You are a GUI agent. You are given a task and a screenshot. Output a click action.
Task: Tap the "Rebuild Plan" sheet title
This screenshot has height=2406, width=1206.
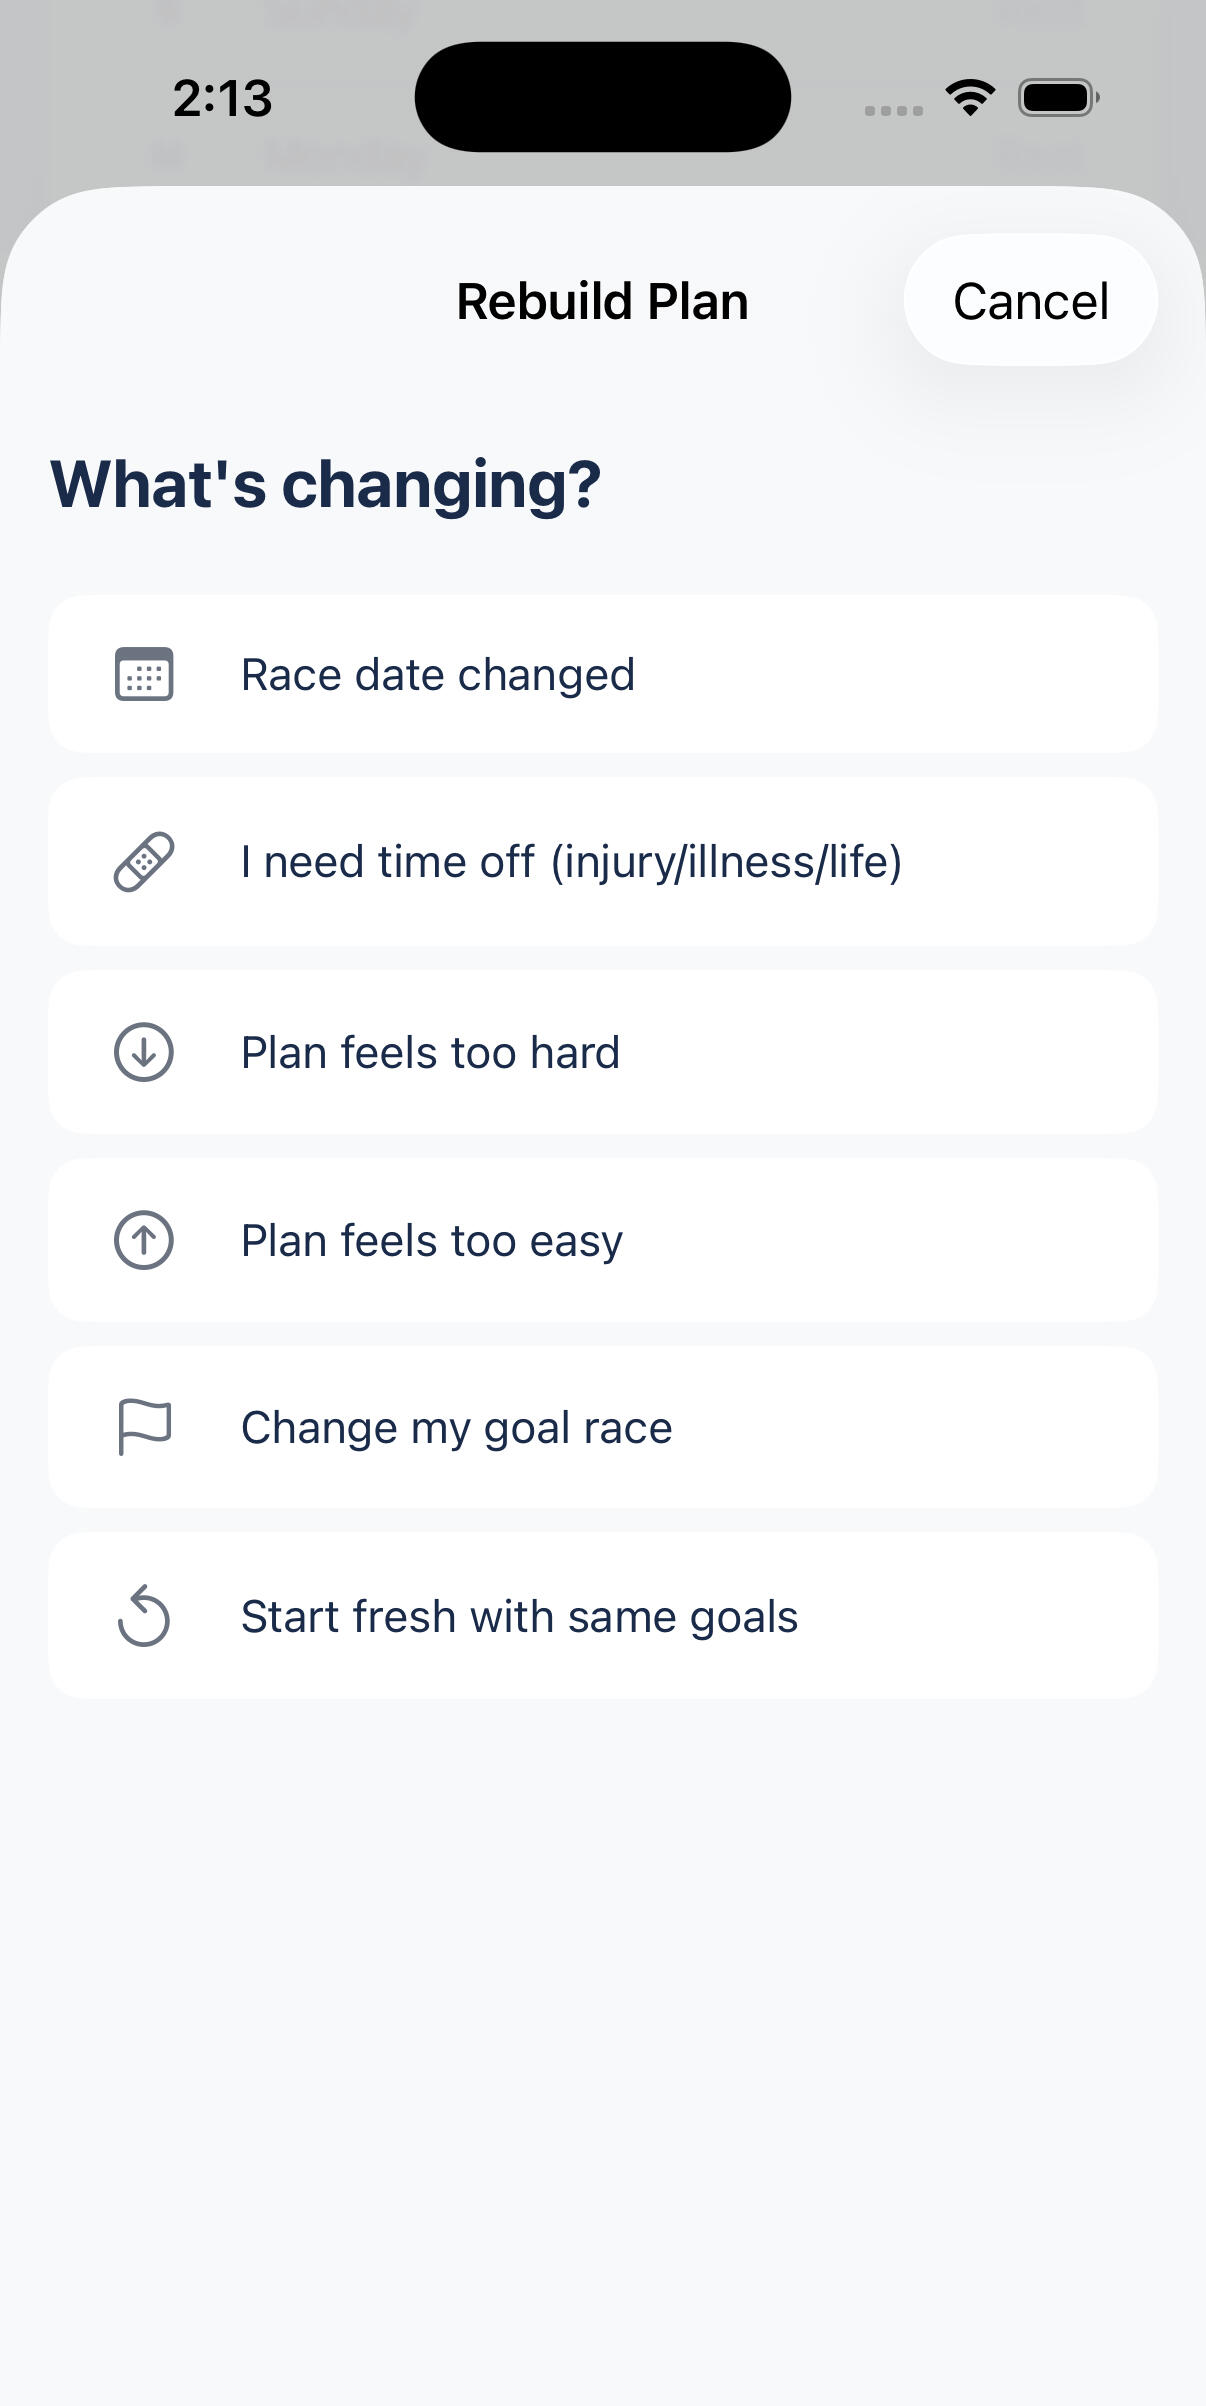tap(602, 301)
